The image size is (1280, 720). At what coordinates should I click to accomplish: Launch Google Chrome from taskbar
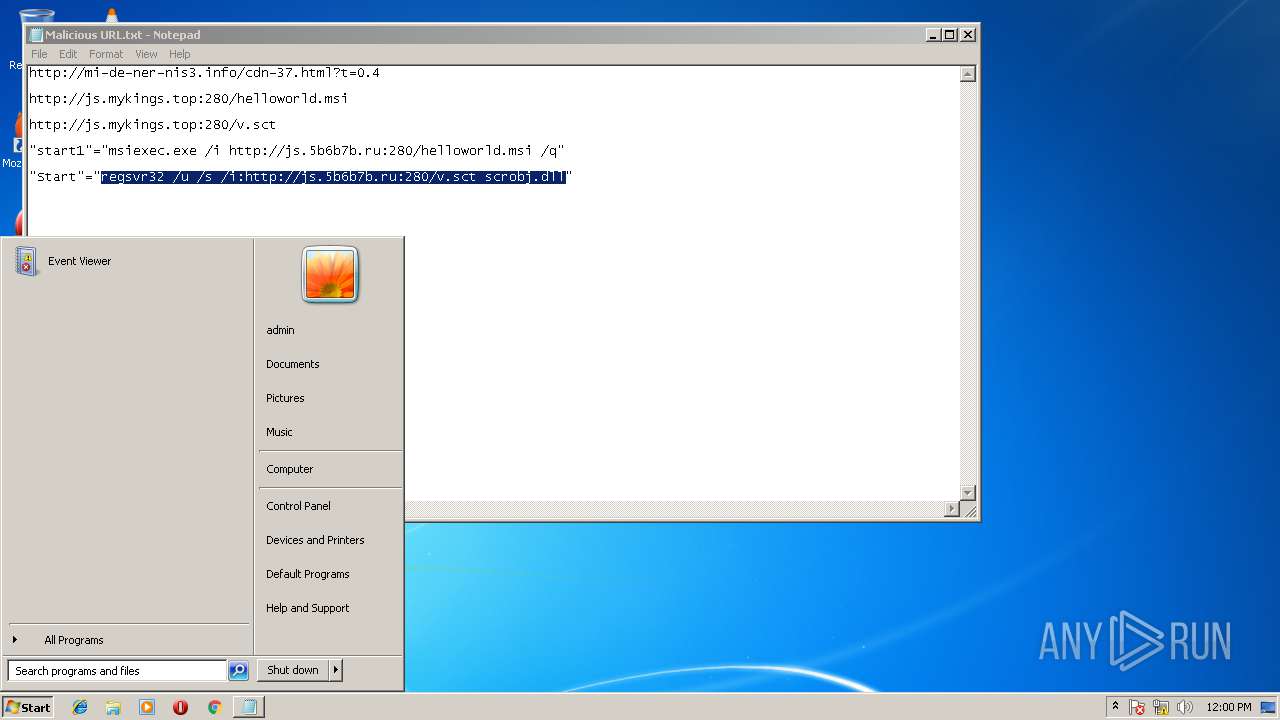[x=214, y=707]
